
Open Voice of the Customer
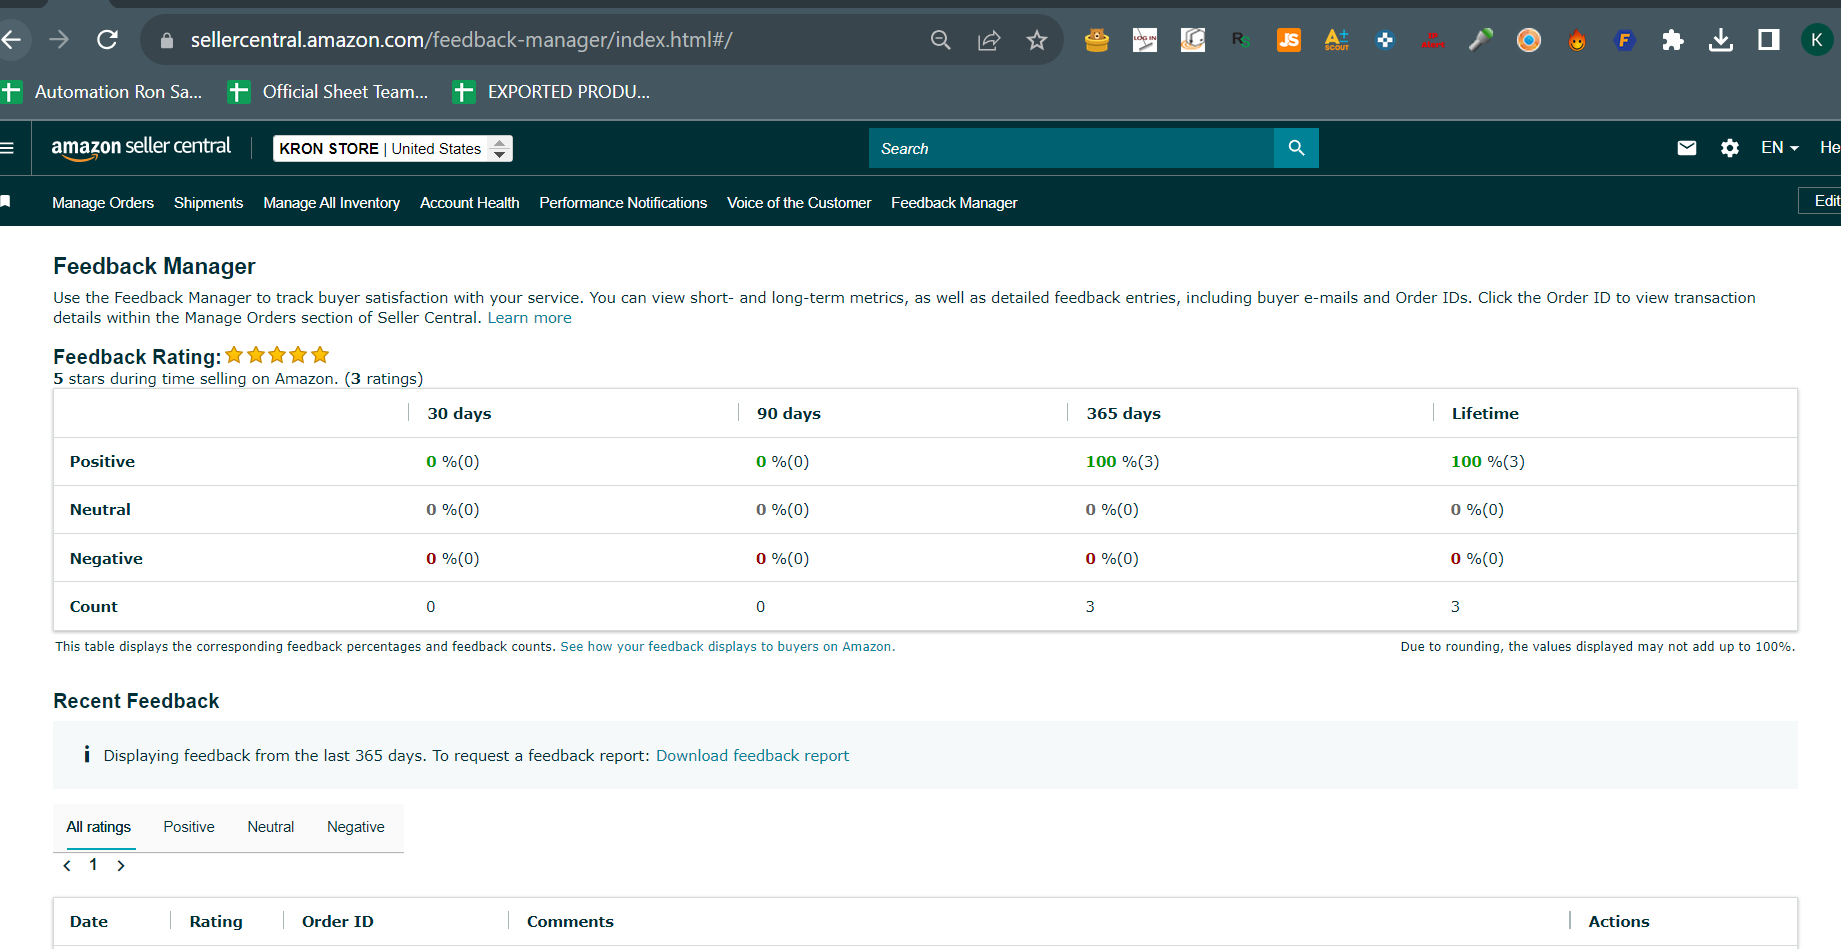(x=799, y=203)
